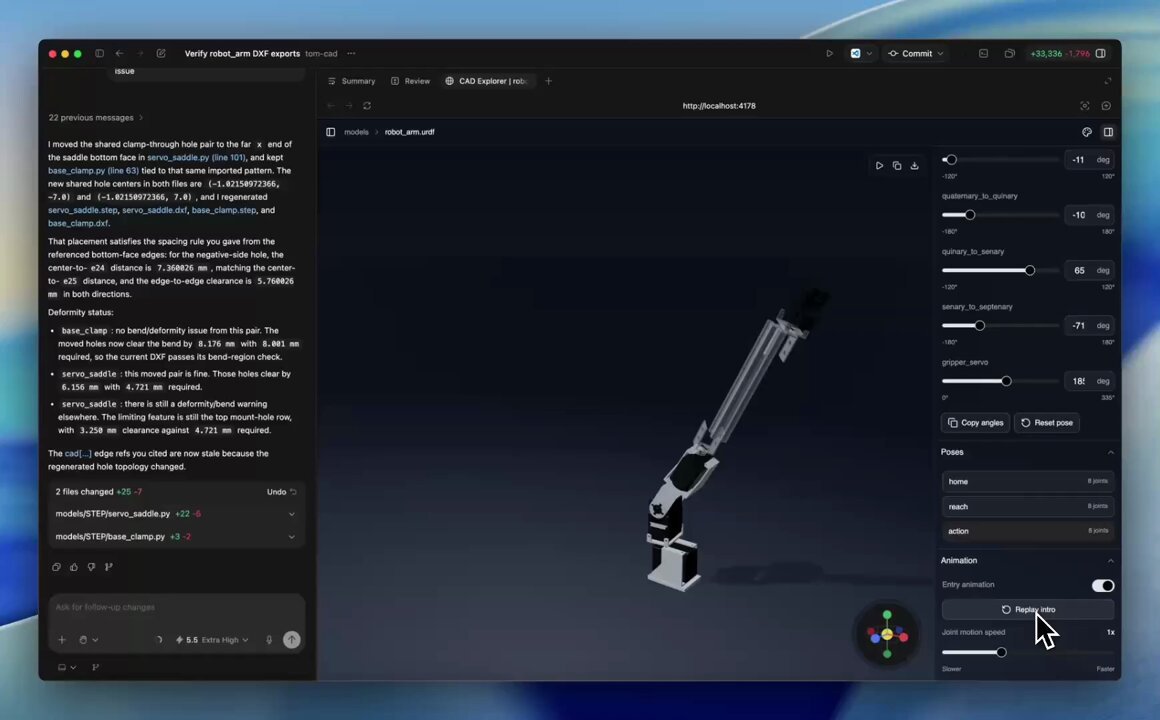Viewport: 1160px width, 720px height.
Task: Open servo_saddle.py (line 101) link
Action: (196, 158)
